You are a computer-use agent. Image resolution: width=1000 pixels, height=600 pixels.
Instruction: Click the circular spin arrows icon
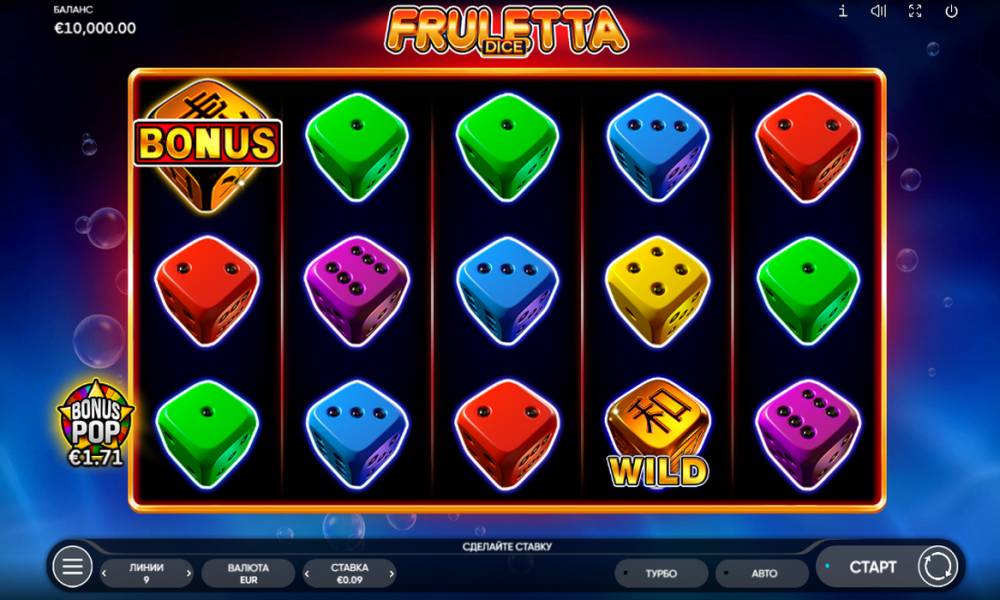[x=938, y=566]
